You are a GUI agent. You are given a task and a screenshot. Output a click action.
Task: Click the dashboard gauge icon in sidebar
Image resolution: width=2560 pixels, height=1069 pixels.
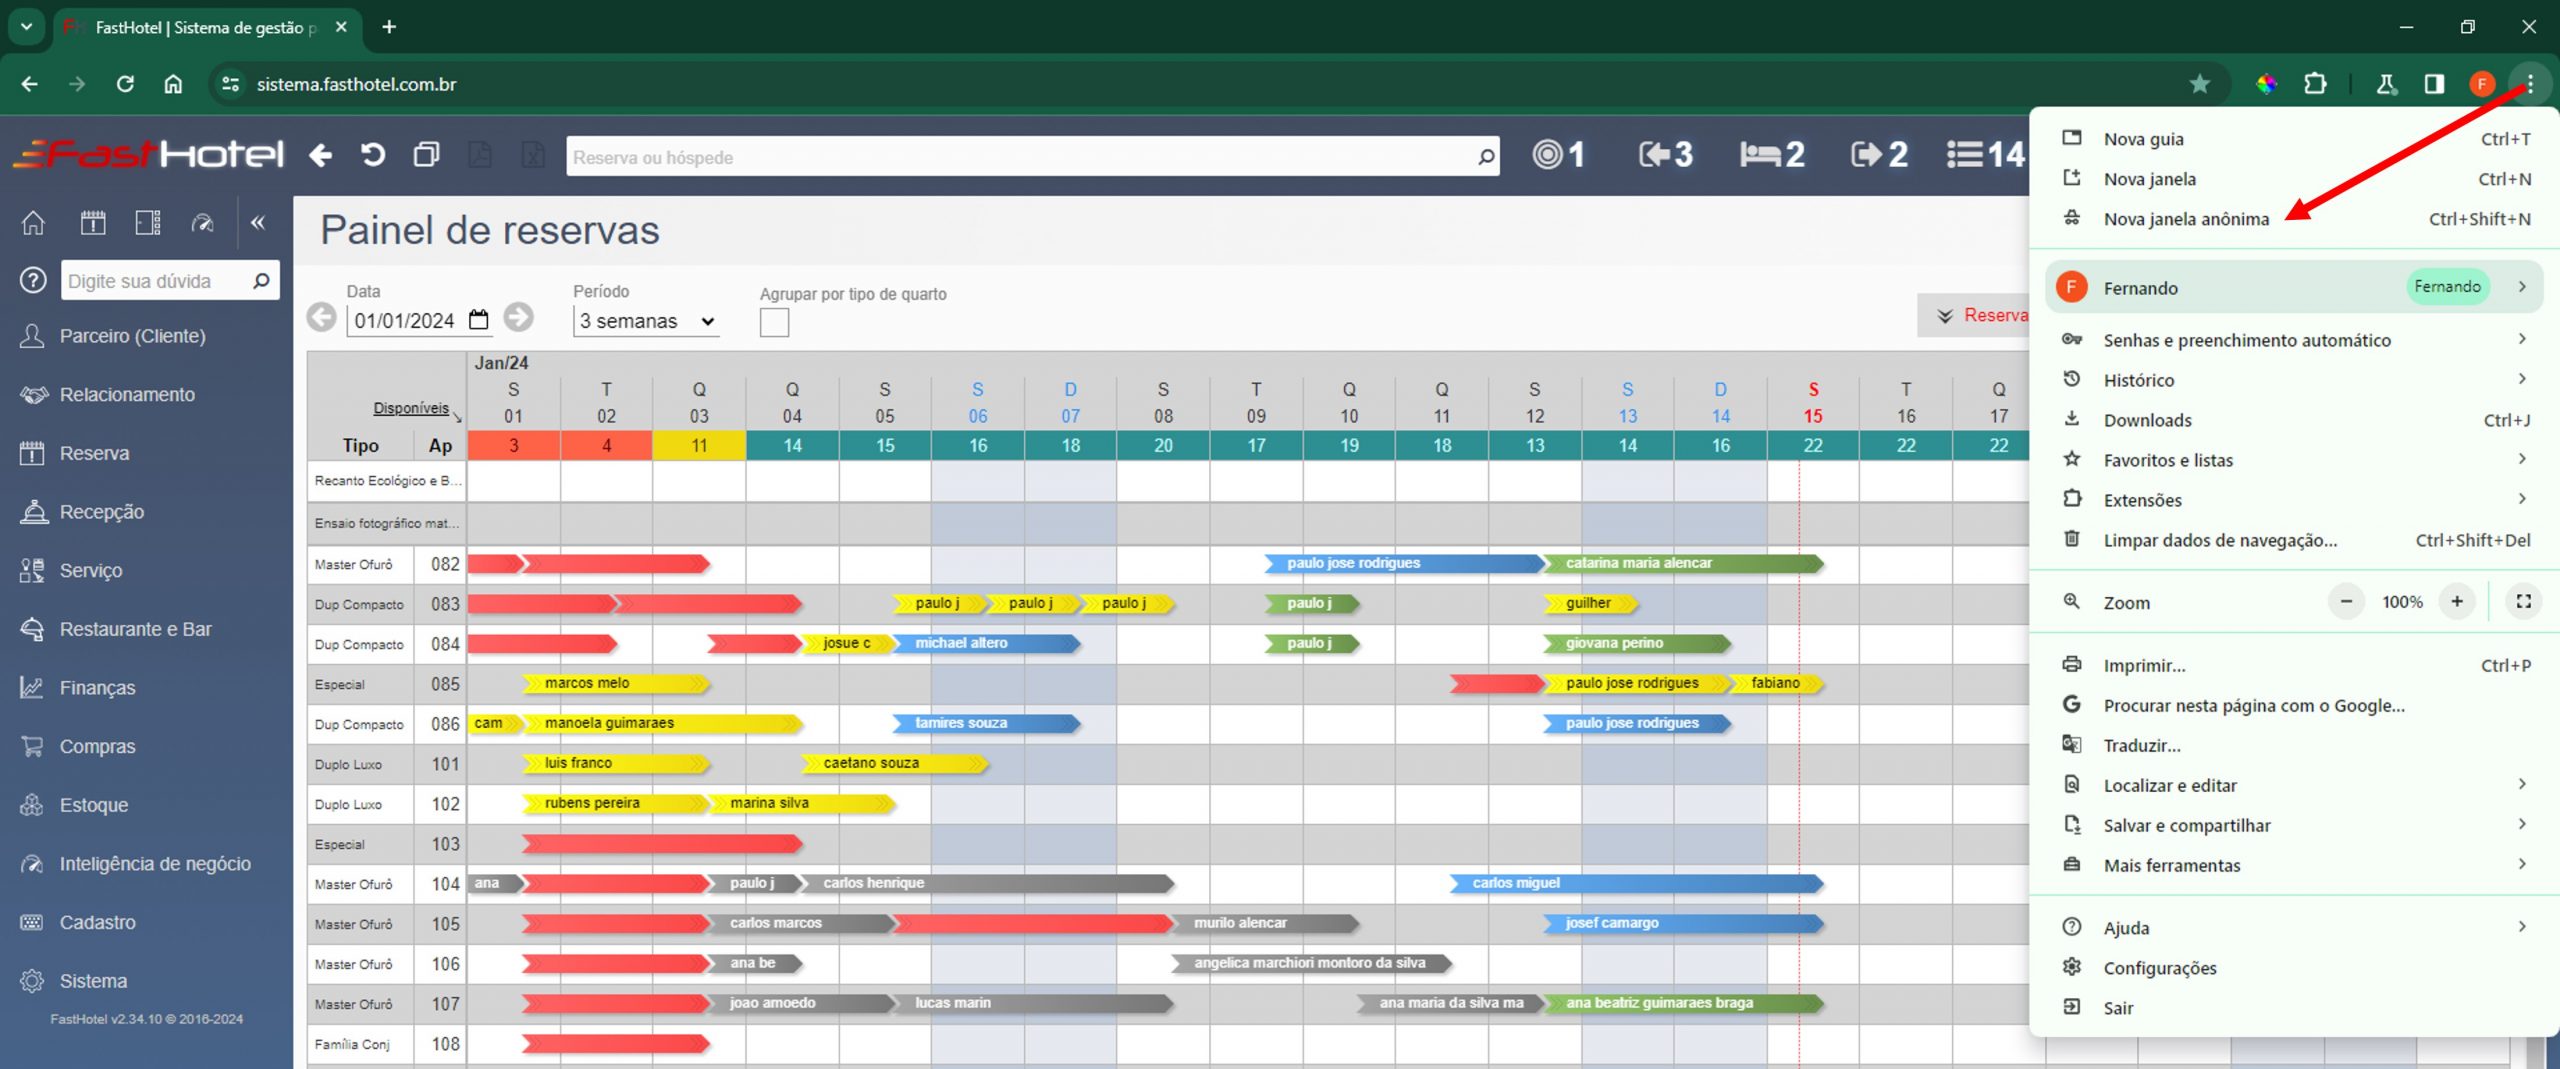pyautogui.click(x=202, y=222)
